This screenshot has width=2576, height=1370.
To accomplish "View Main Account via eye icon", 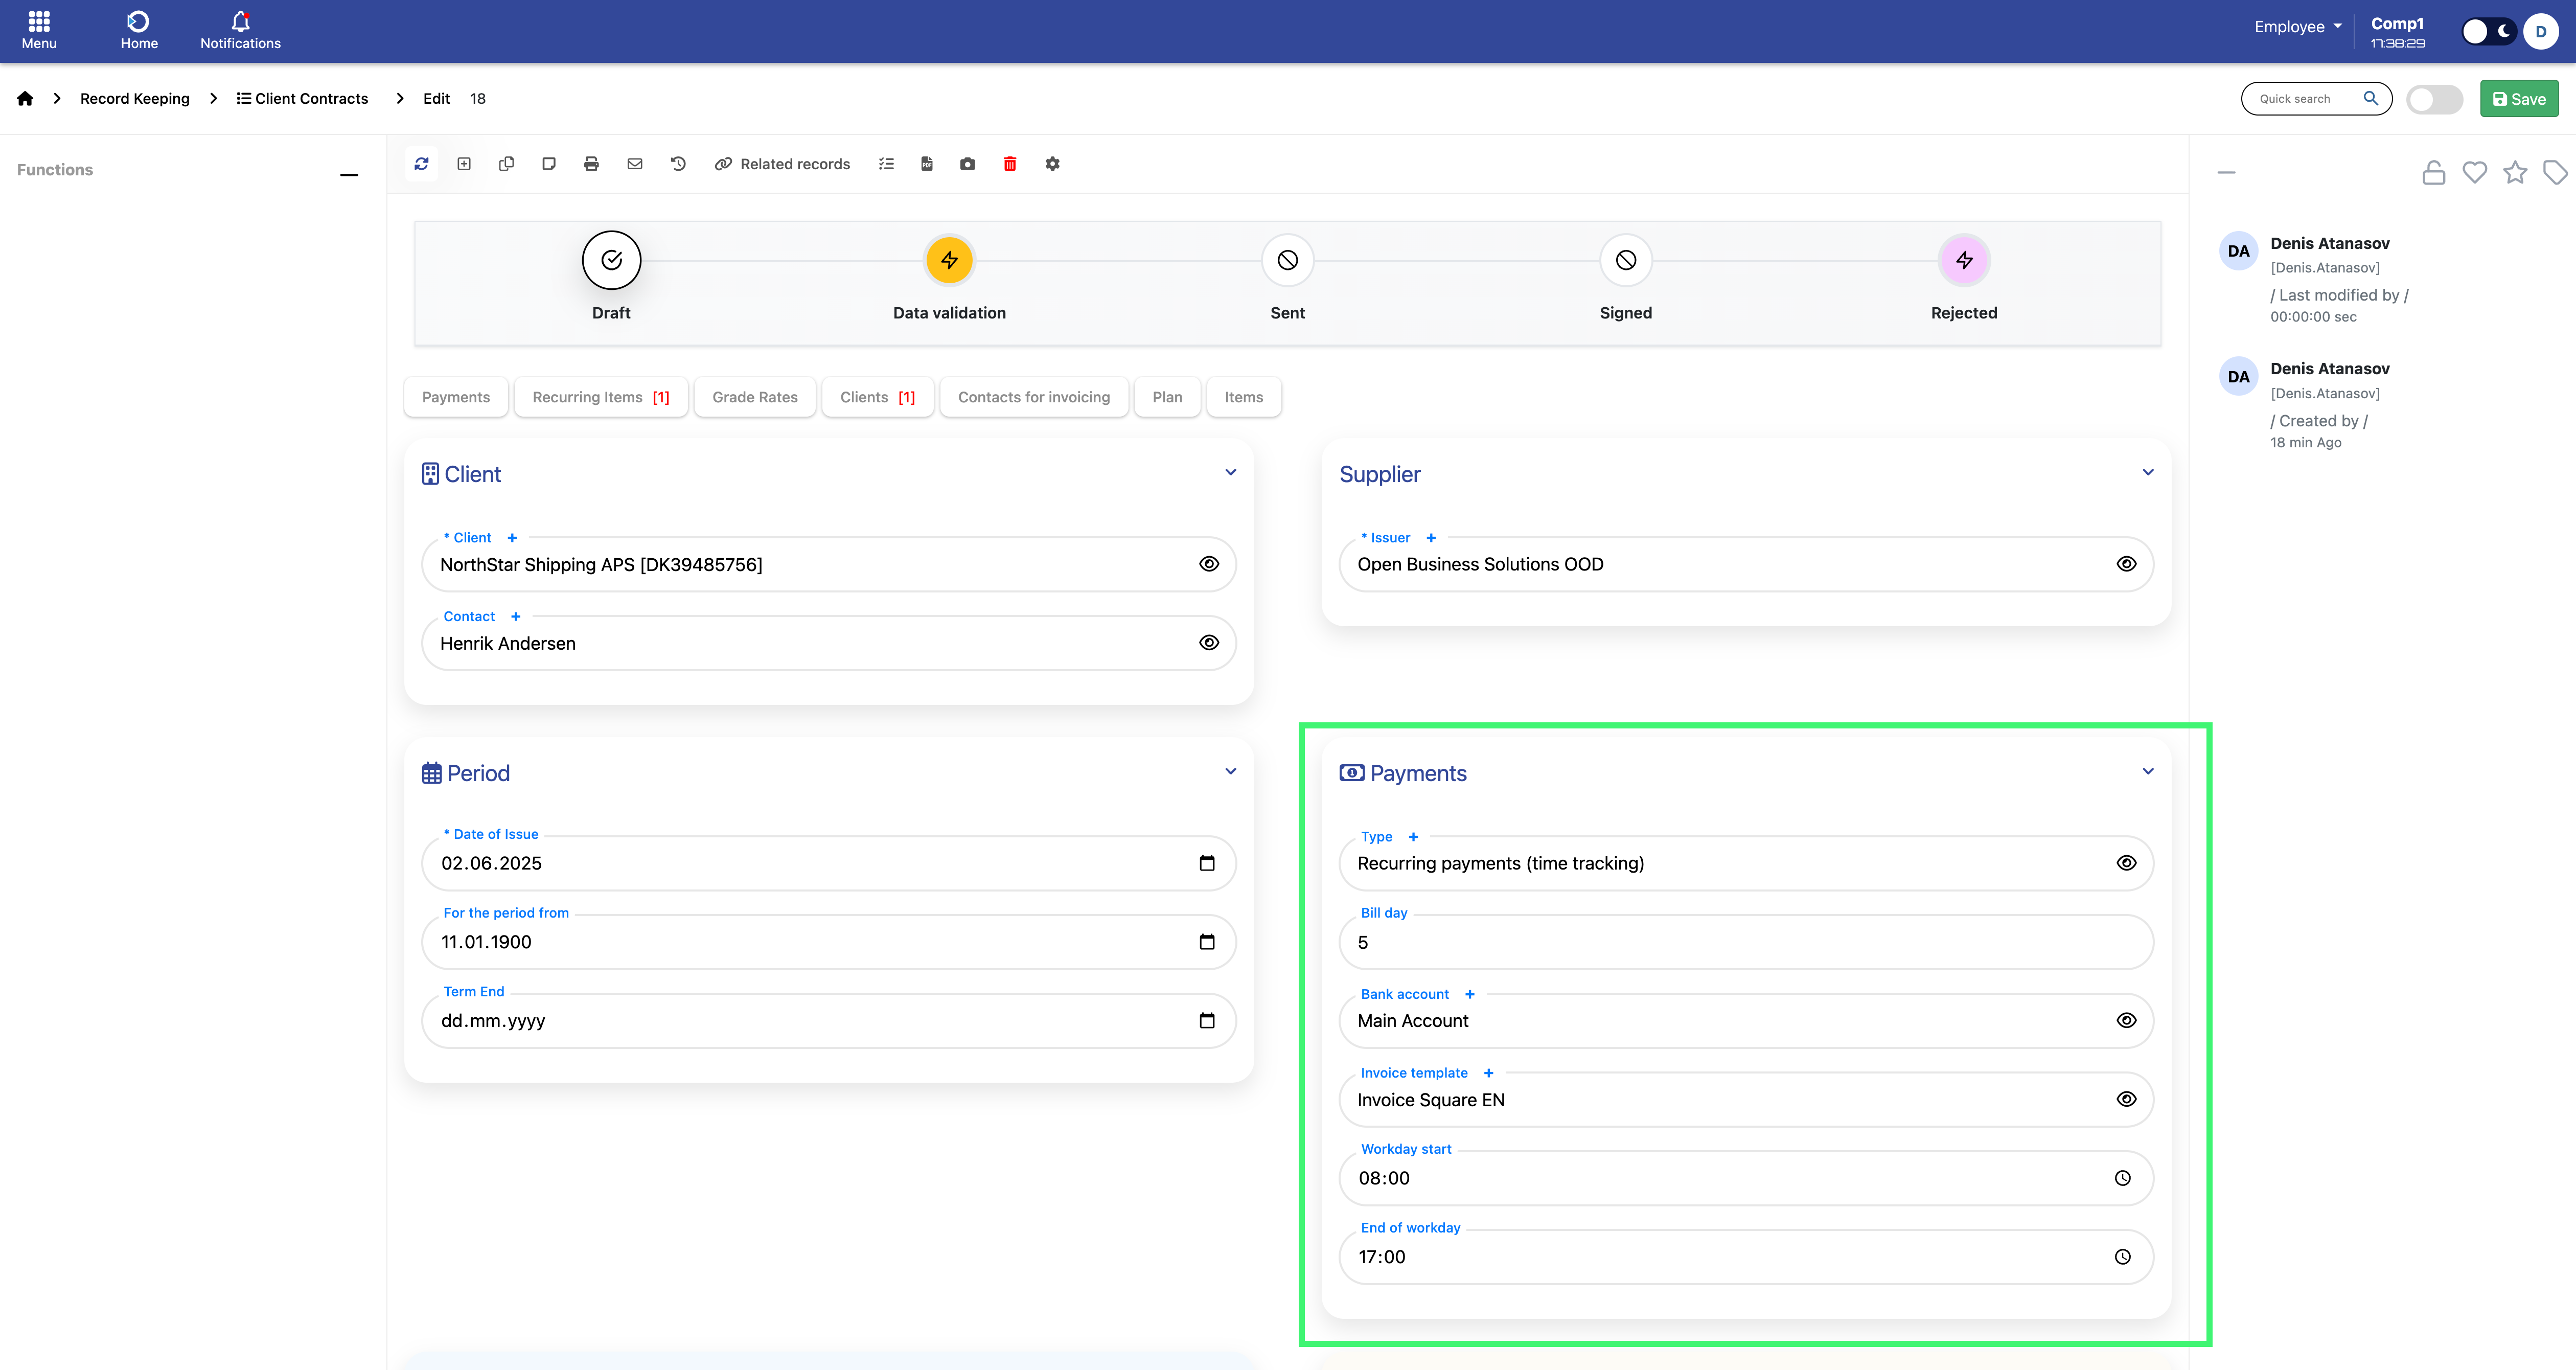I will pyautogui.click(x=2127, y=1020).
